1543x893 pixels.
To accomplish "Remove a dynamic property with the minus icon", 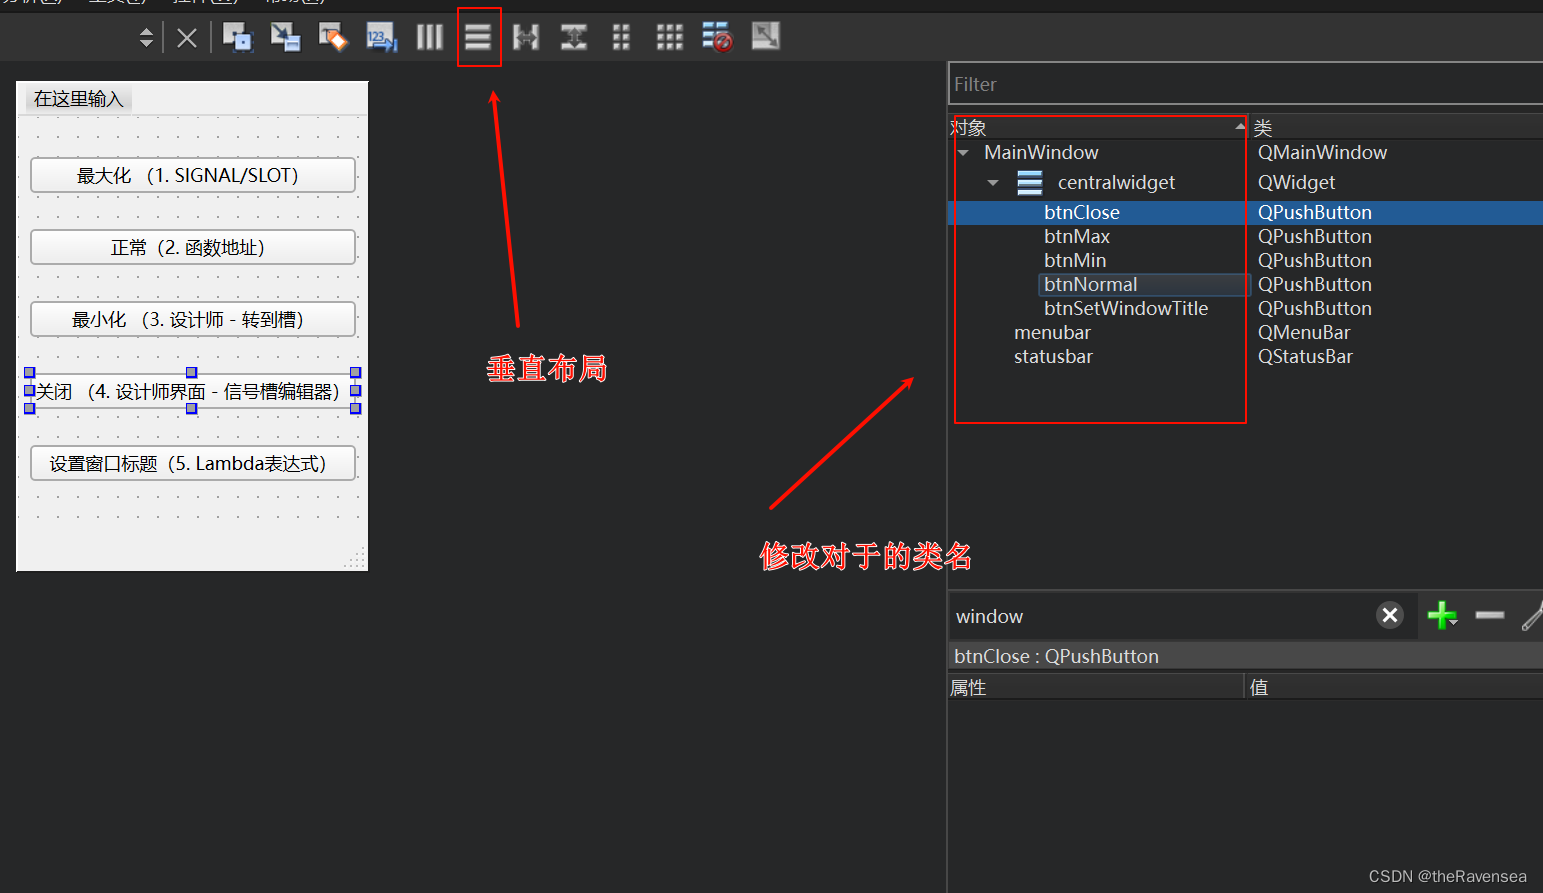I will coord(1489,615).
